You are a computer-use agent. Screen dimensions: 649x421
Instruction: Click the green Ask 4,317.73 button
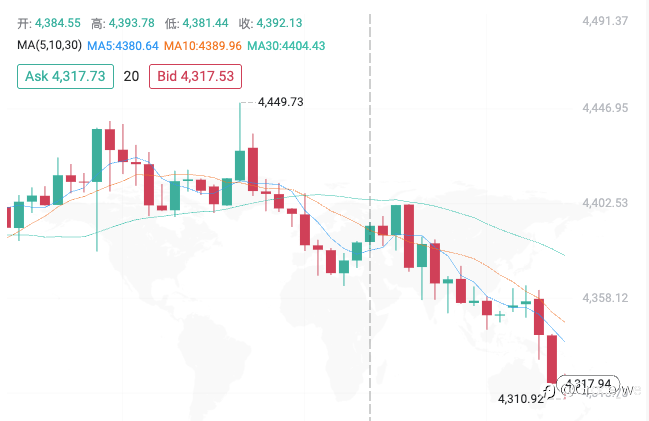coord(65,76)
